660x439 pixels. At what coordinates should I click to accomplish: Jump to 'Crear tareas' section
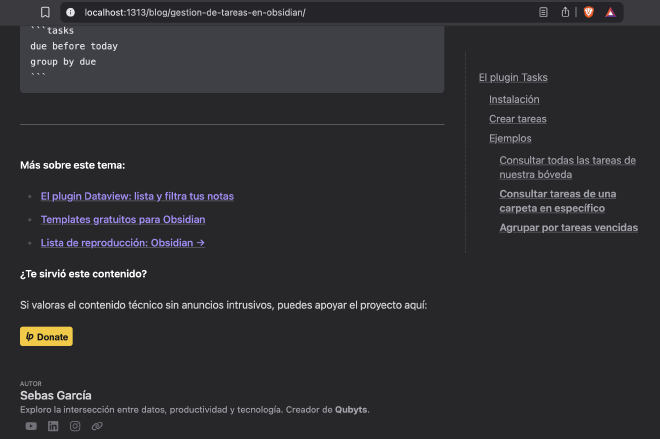[x=518, y=119]
